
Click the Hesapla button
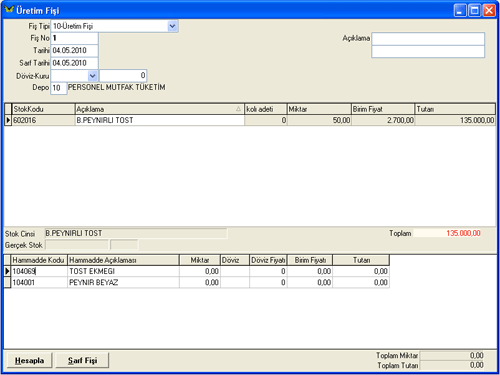(29, 360)
